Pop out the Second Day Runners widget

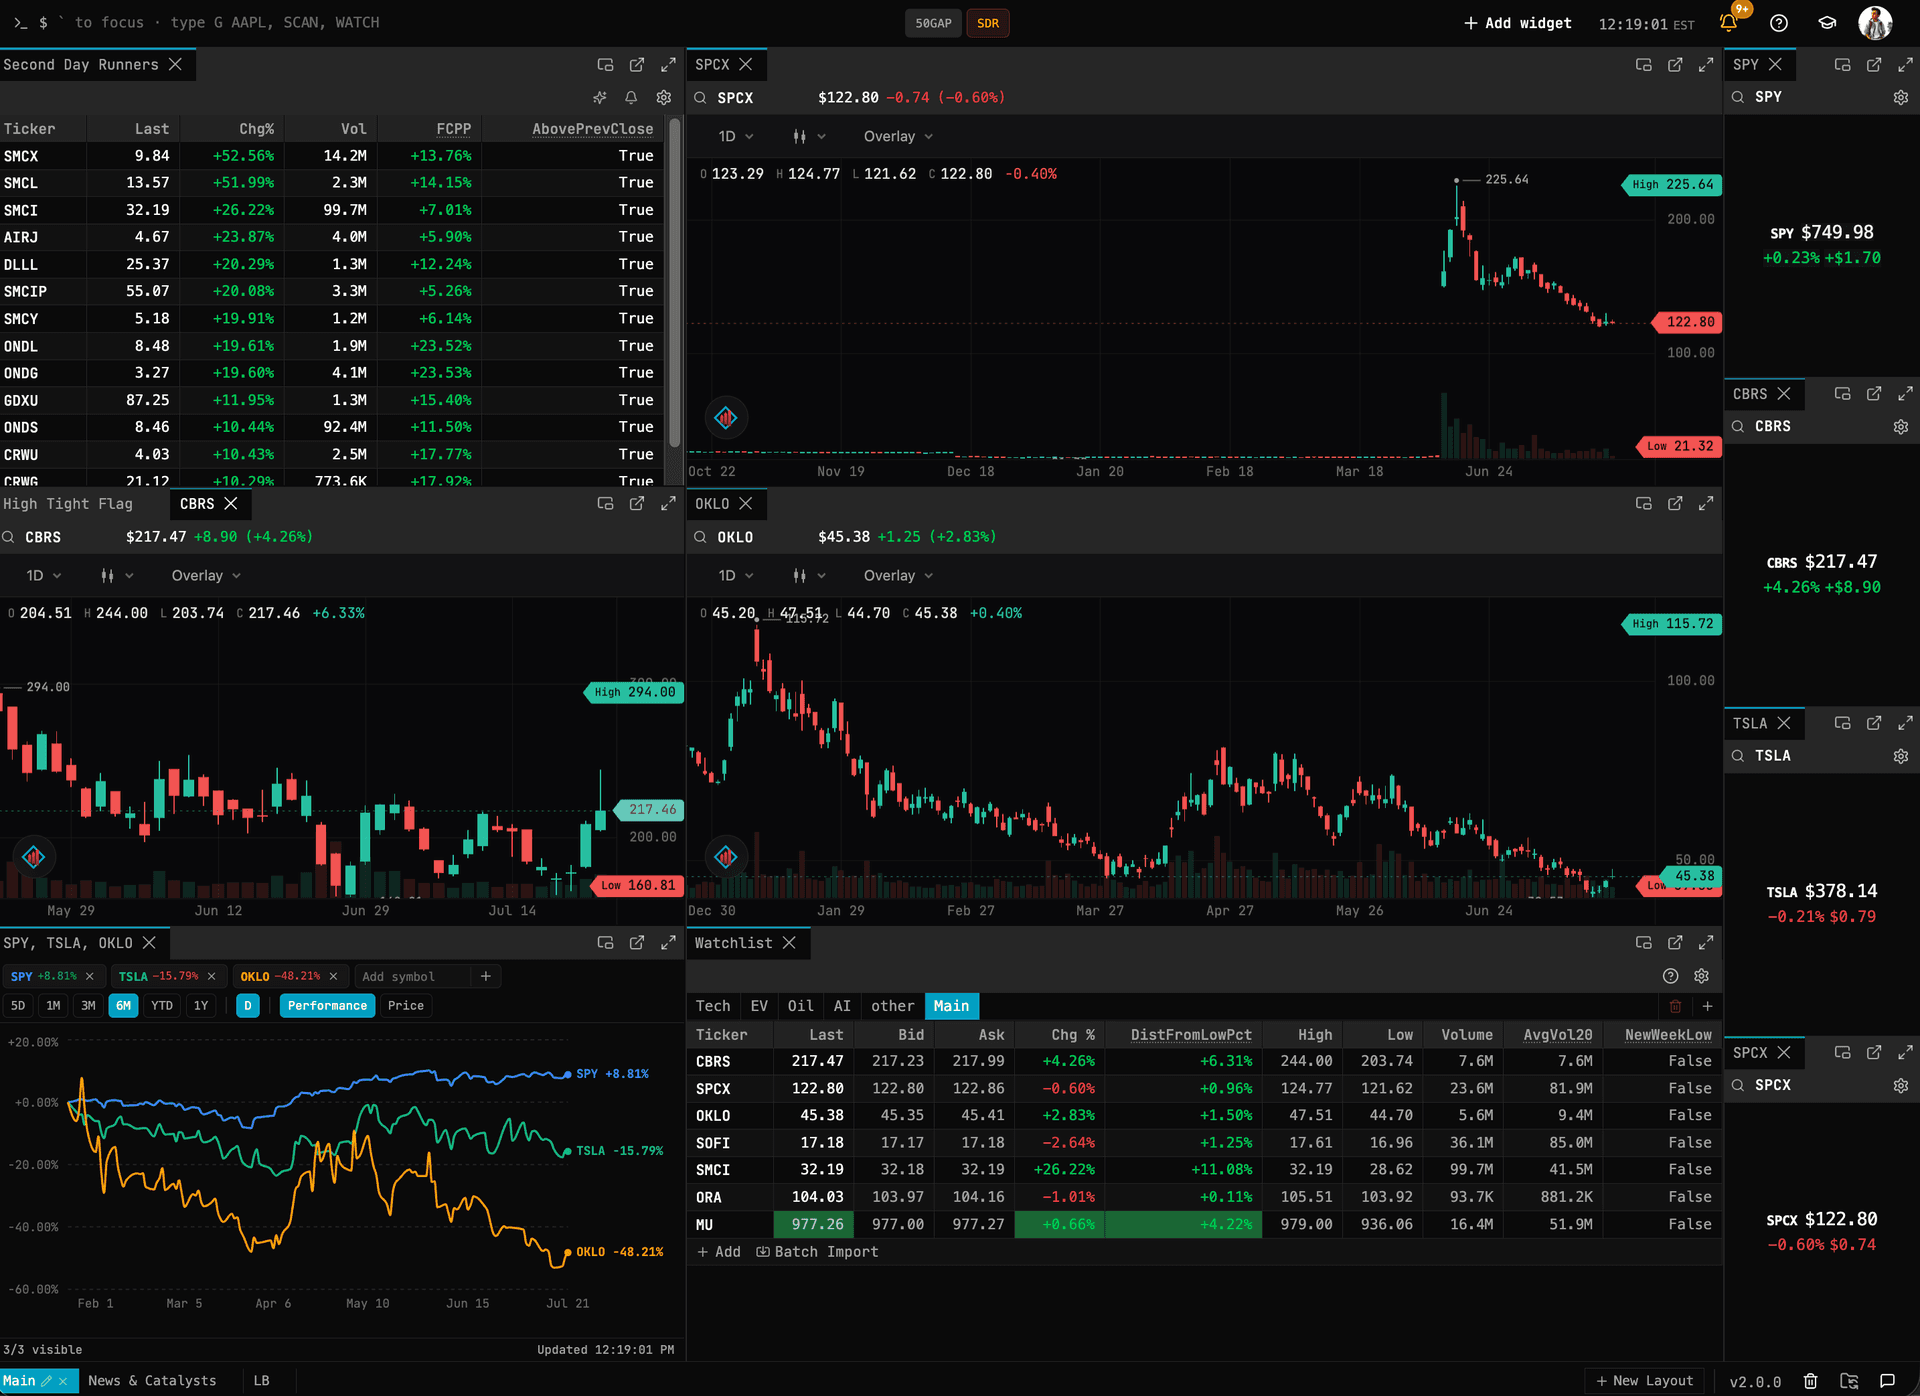pos(637,65)
